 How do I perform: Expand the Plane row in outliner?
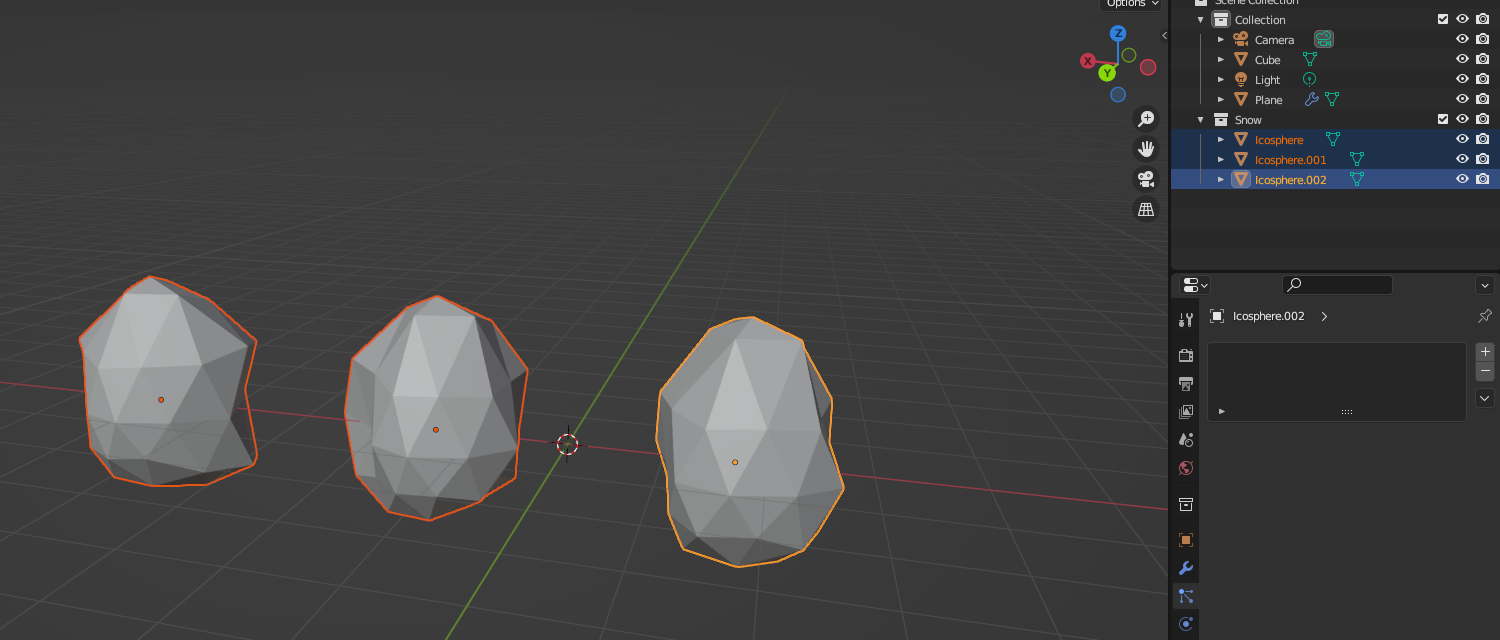(1221, 99)
